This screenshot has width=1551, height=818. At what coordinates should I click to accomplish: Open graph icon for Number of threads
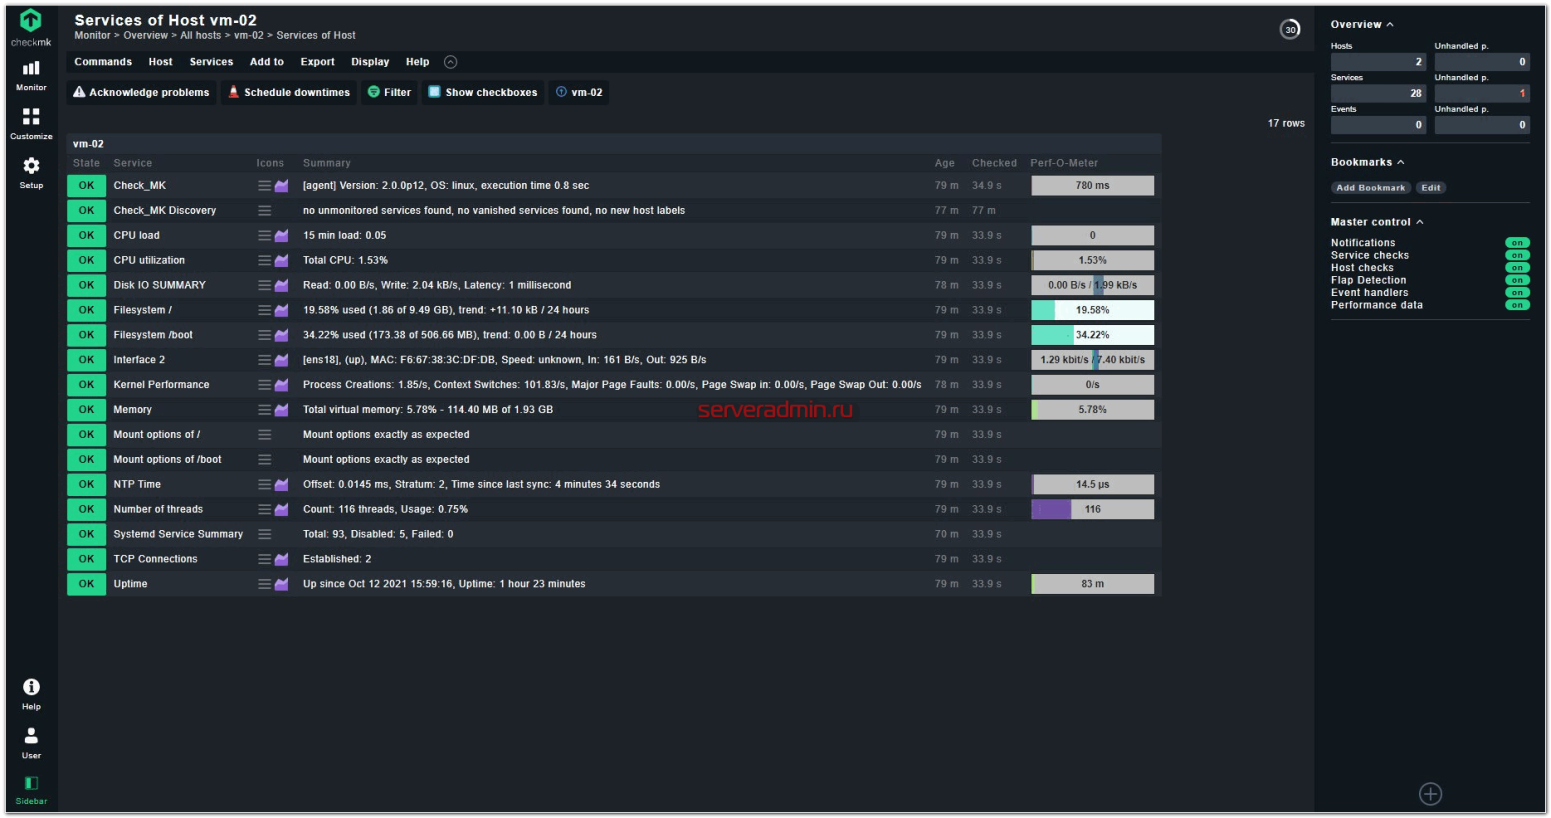click(x=282, y=510)
